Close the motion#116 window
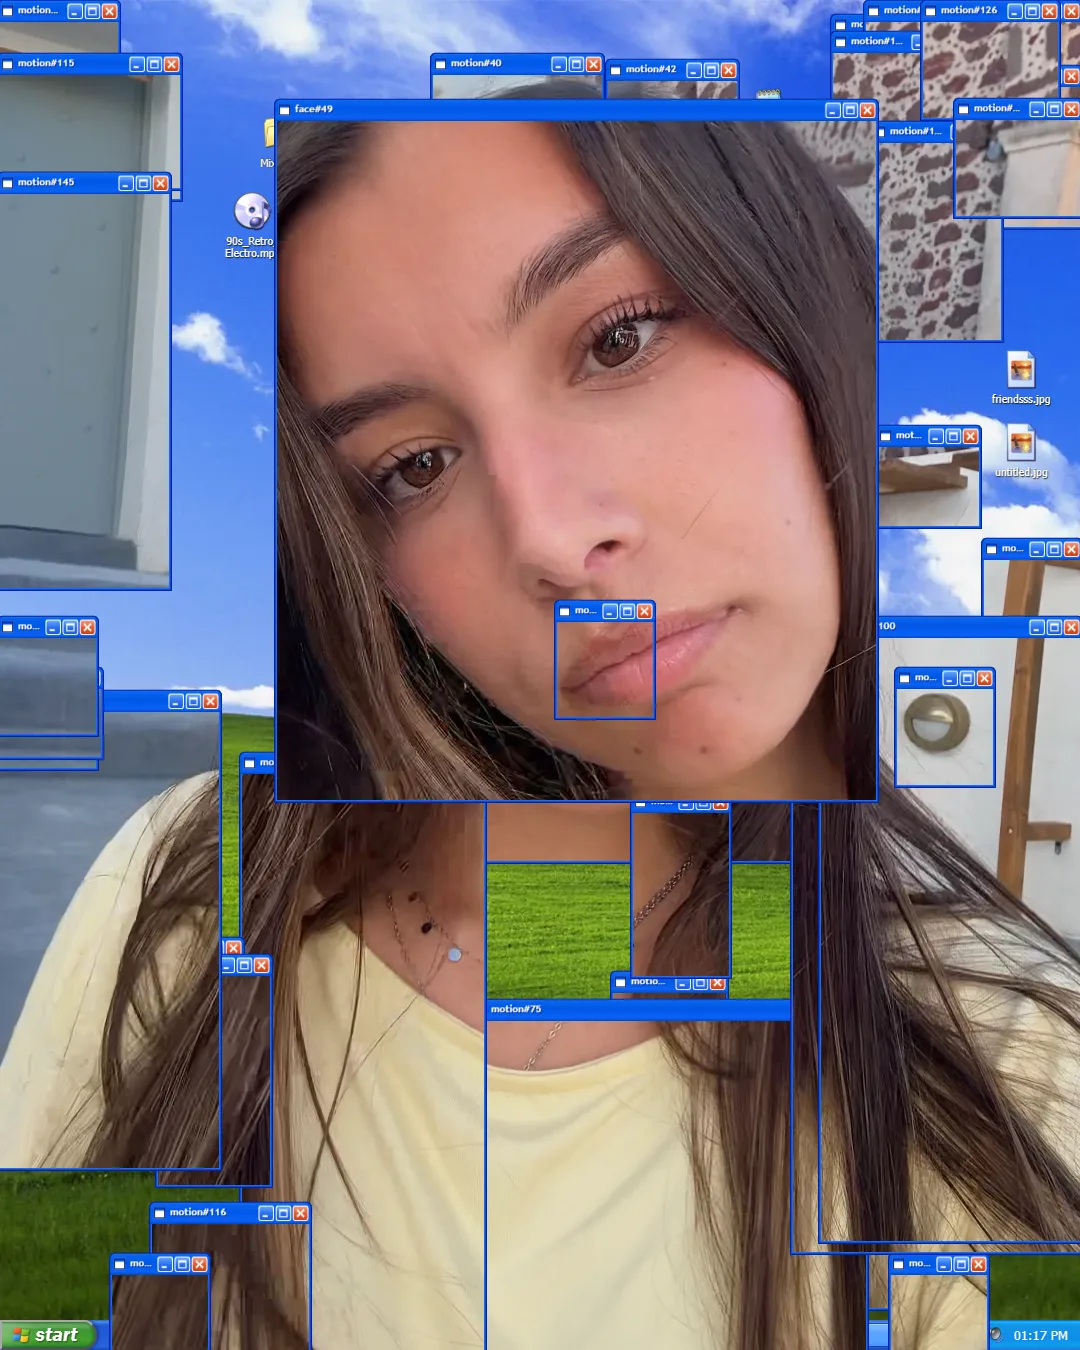 [300, 1213]
